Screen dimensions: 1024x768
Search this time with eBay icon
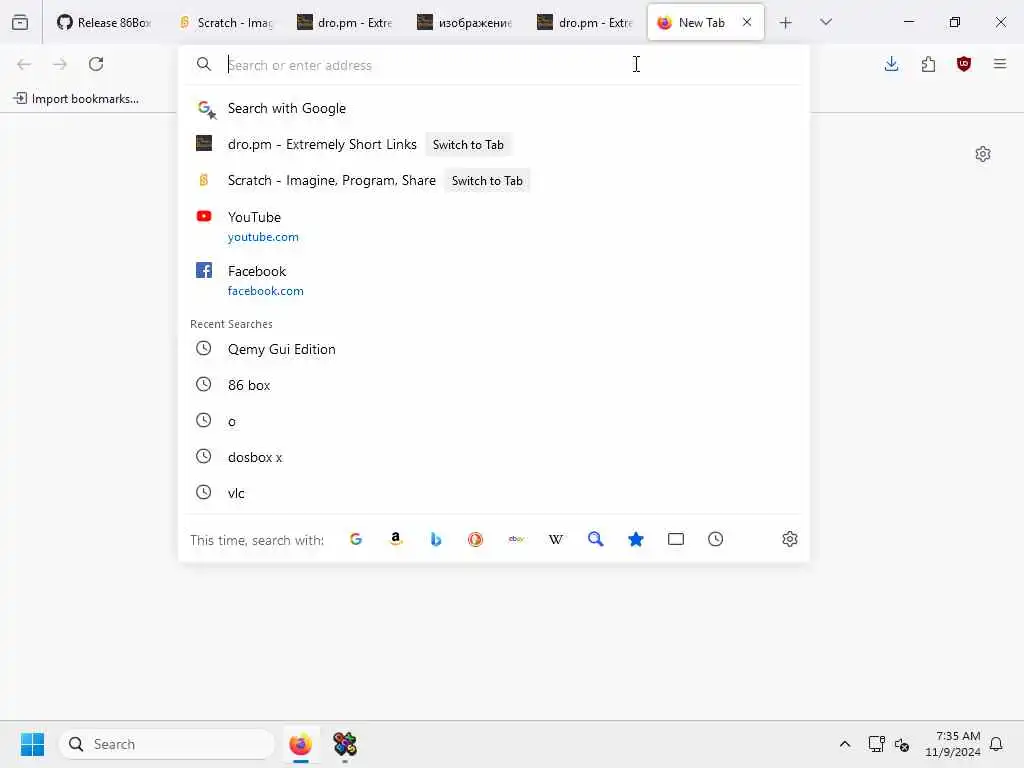516,539
